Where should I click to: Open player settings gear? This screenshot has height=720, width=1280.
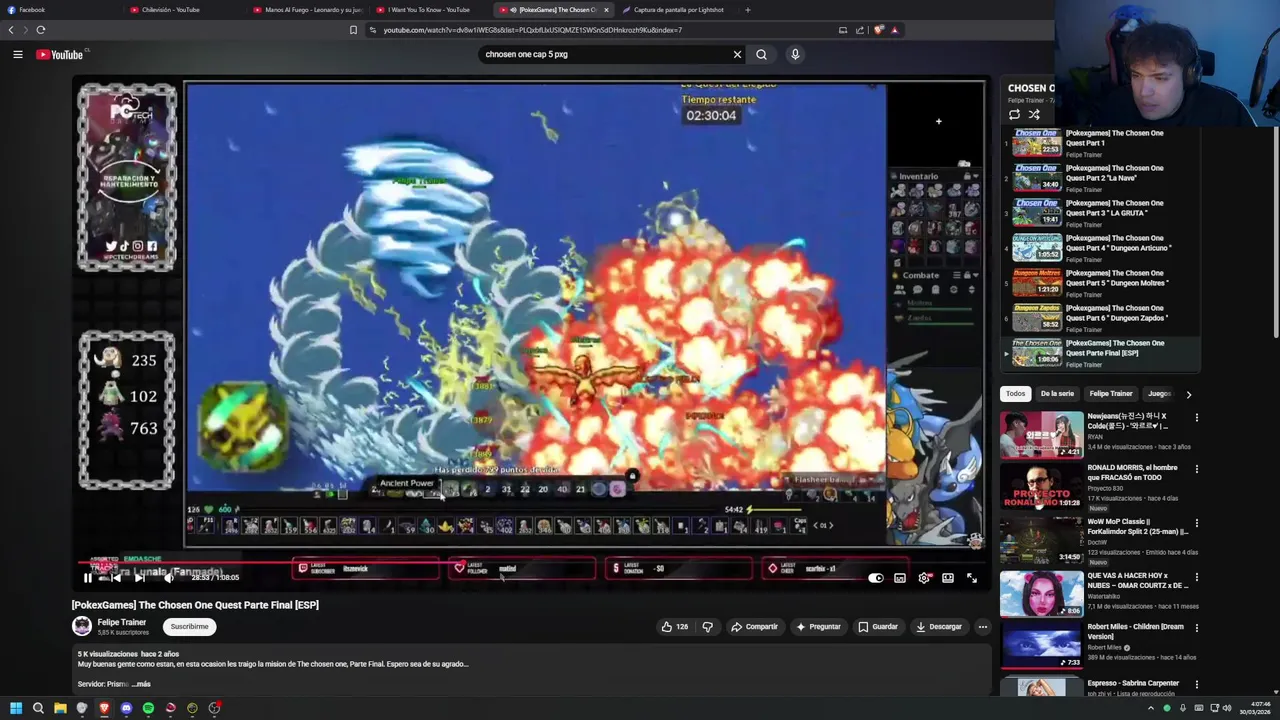tap(924, 578)
